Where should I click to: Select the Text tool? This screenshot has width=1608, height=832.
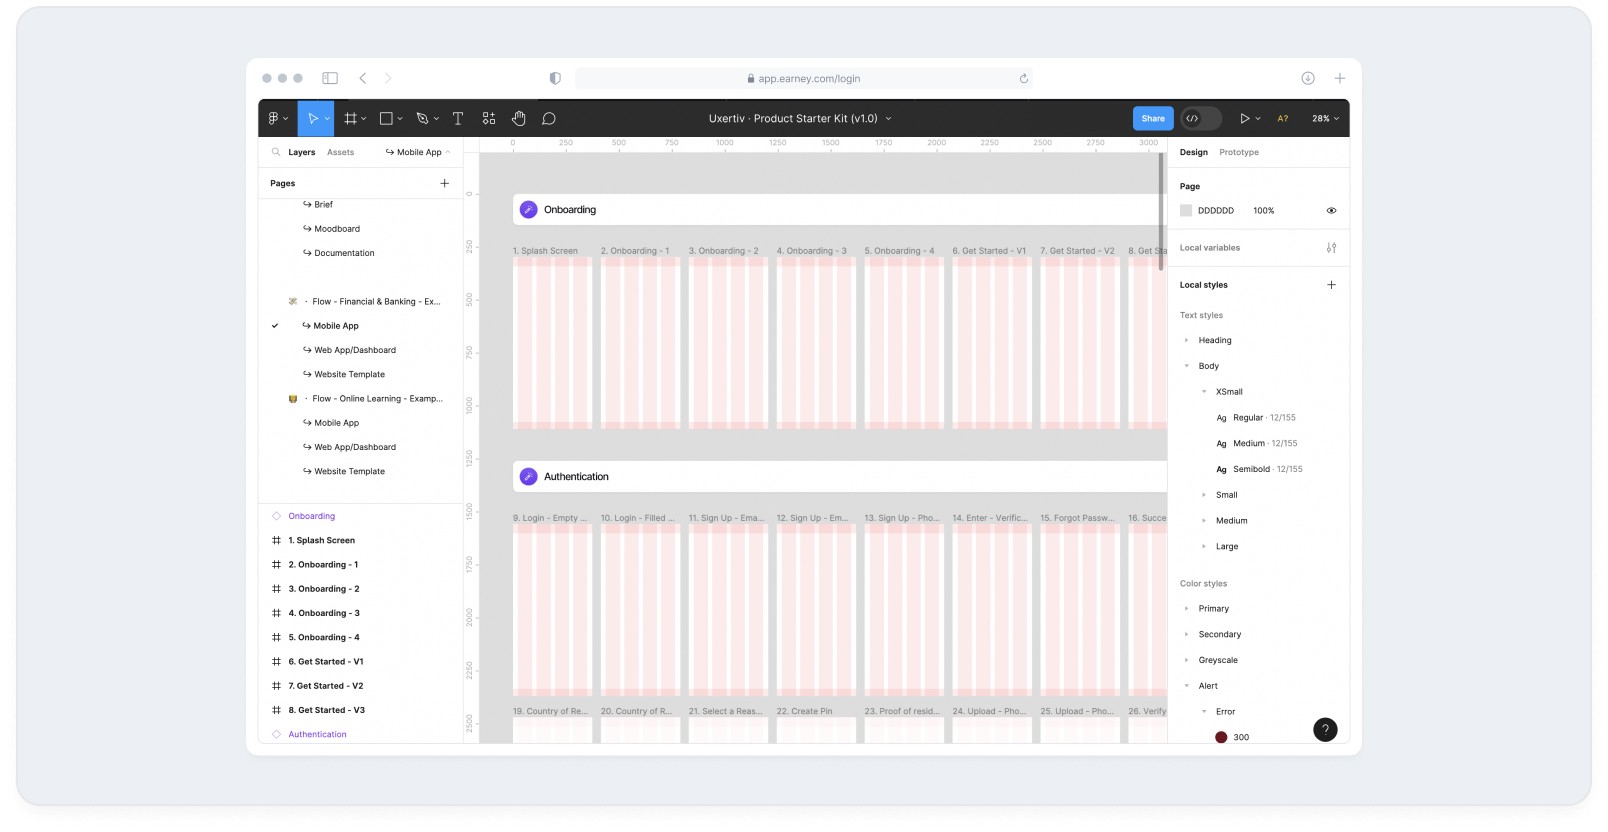pyautogui.click(x=458, y=118)
